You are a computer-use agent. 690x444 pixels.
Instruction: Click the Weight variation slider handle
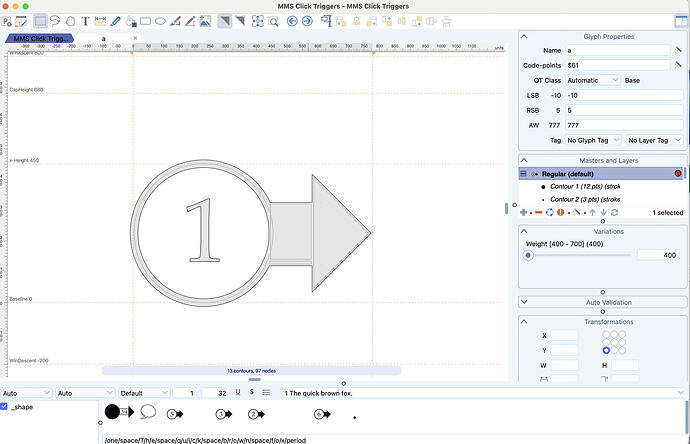(528, 255)
